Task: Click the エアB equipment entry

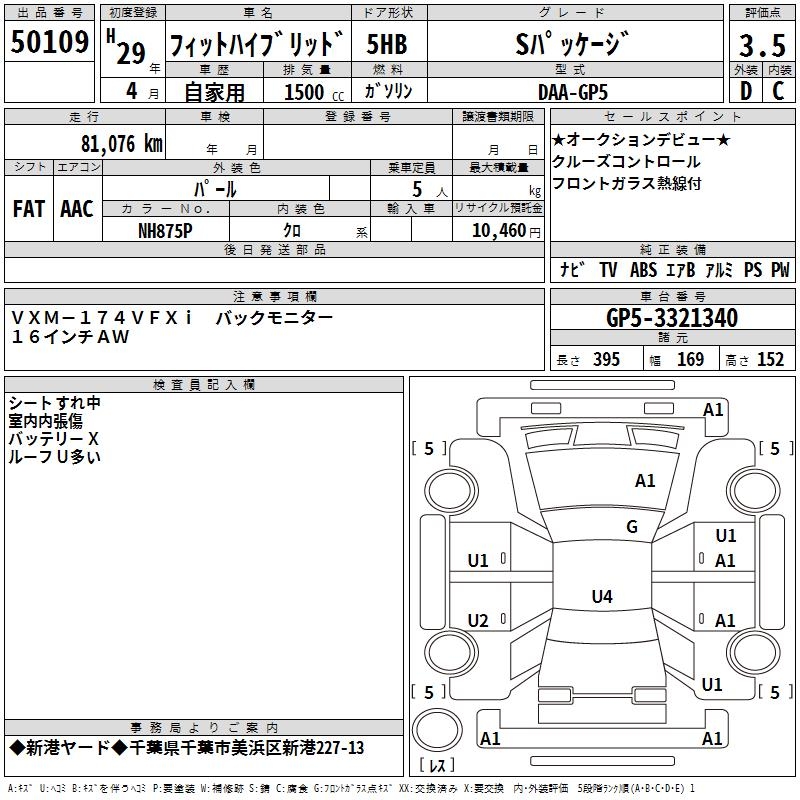Action: click(x=681, y=269)
